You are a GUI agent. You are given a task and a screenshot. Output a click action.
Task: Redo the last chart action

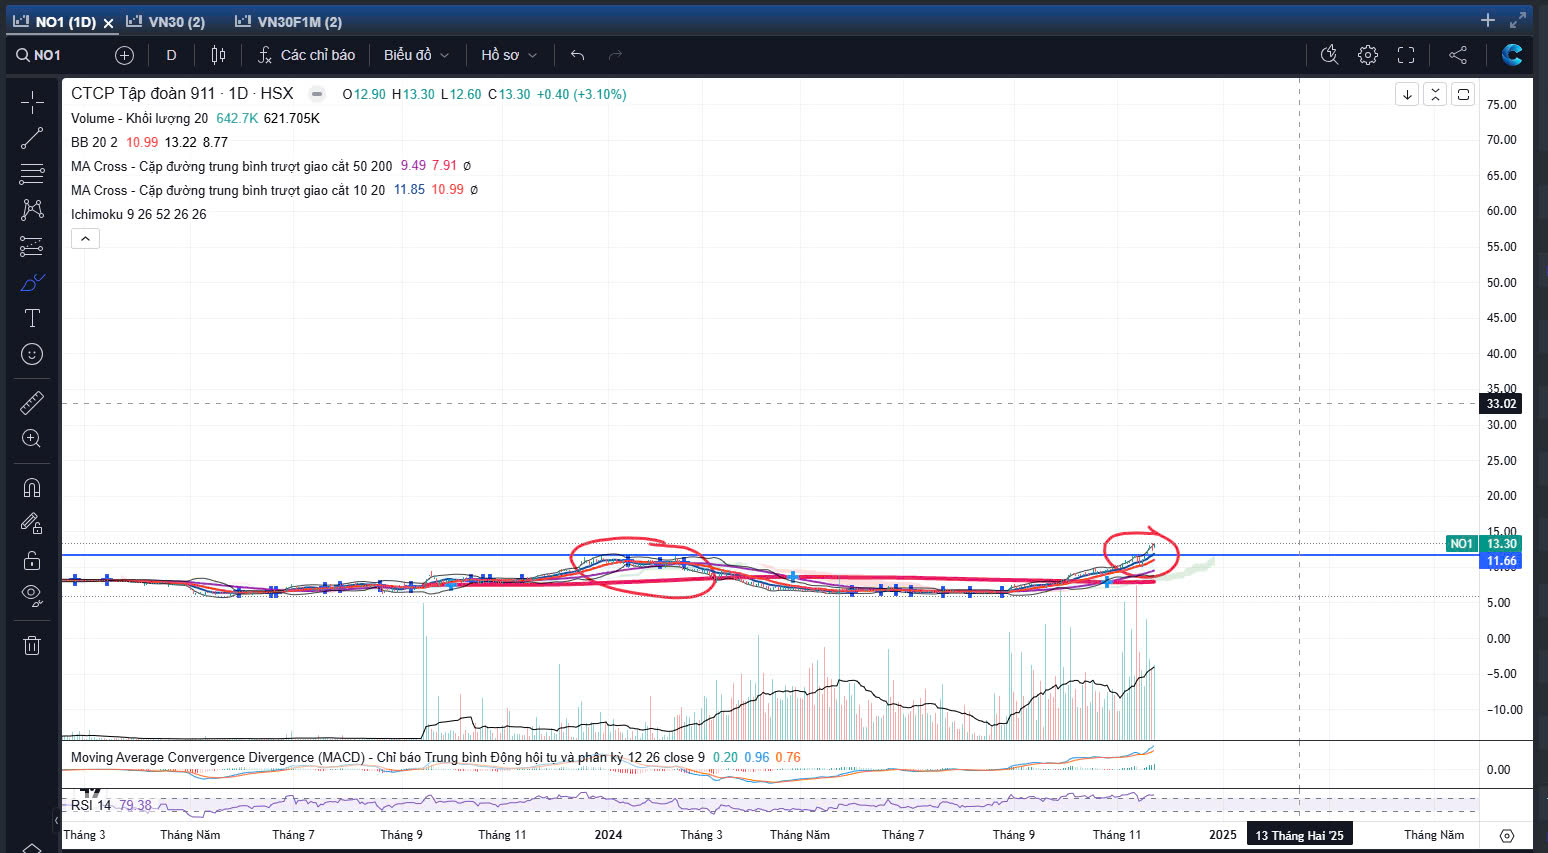(x=615, y=55)
